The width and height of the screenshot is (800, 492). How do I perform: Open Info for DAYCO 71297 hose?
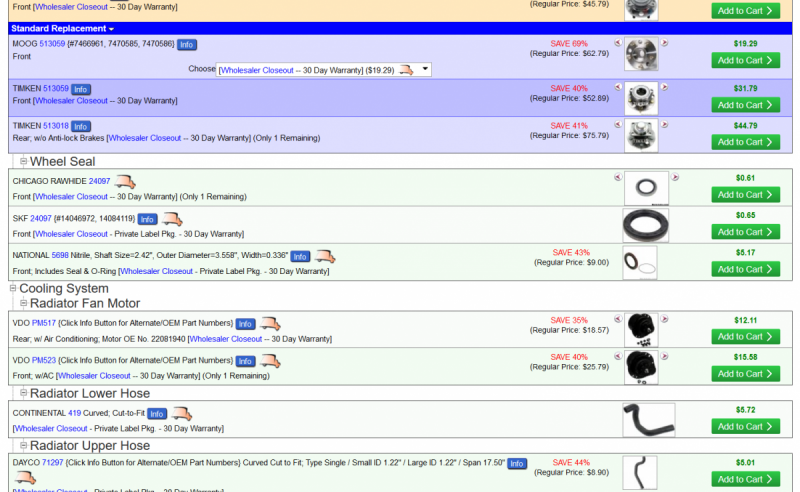coord(517,463)
